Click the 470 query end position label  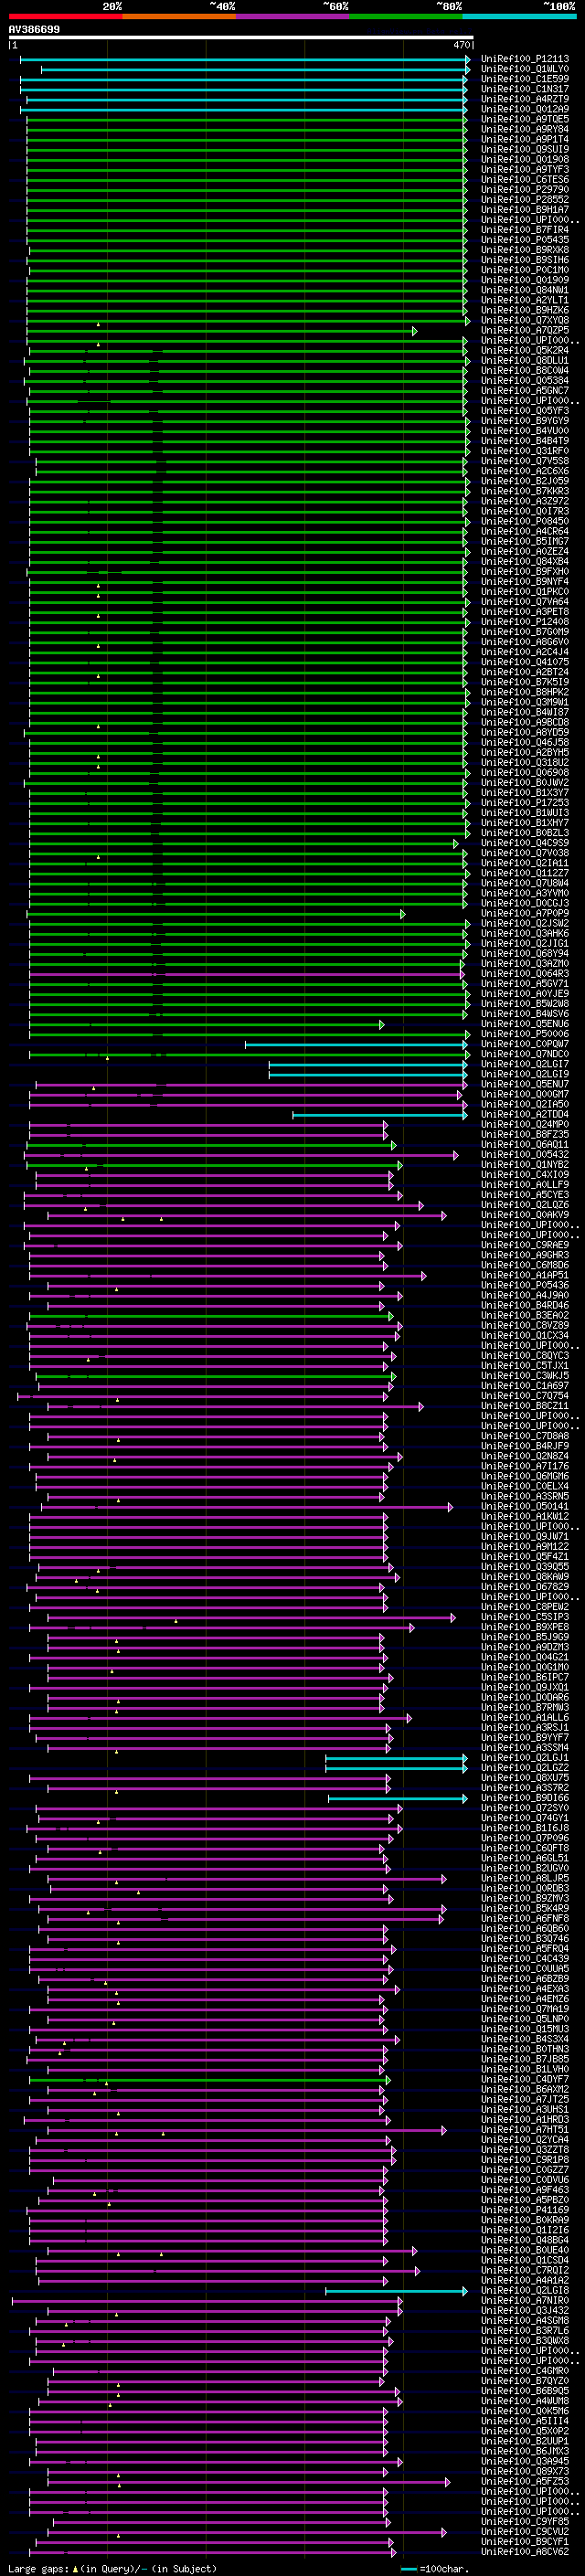click(461, 45)
